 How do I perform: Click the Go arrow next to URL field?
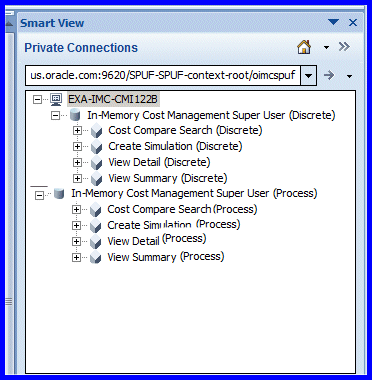[329, 76]
